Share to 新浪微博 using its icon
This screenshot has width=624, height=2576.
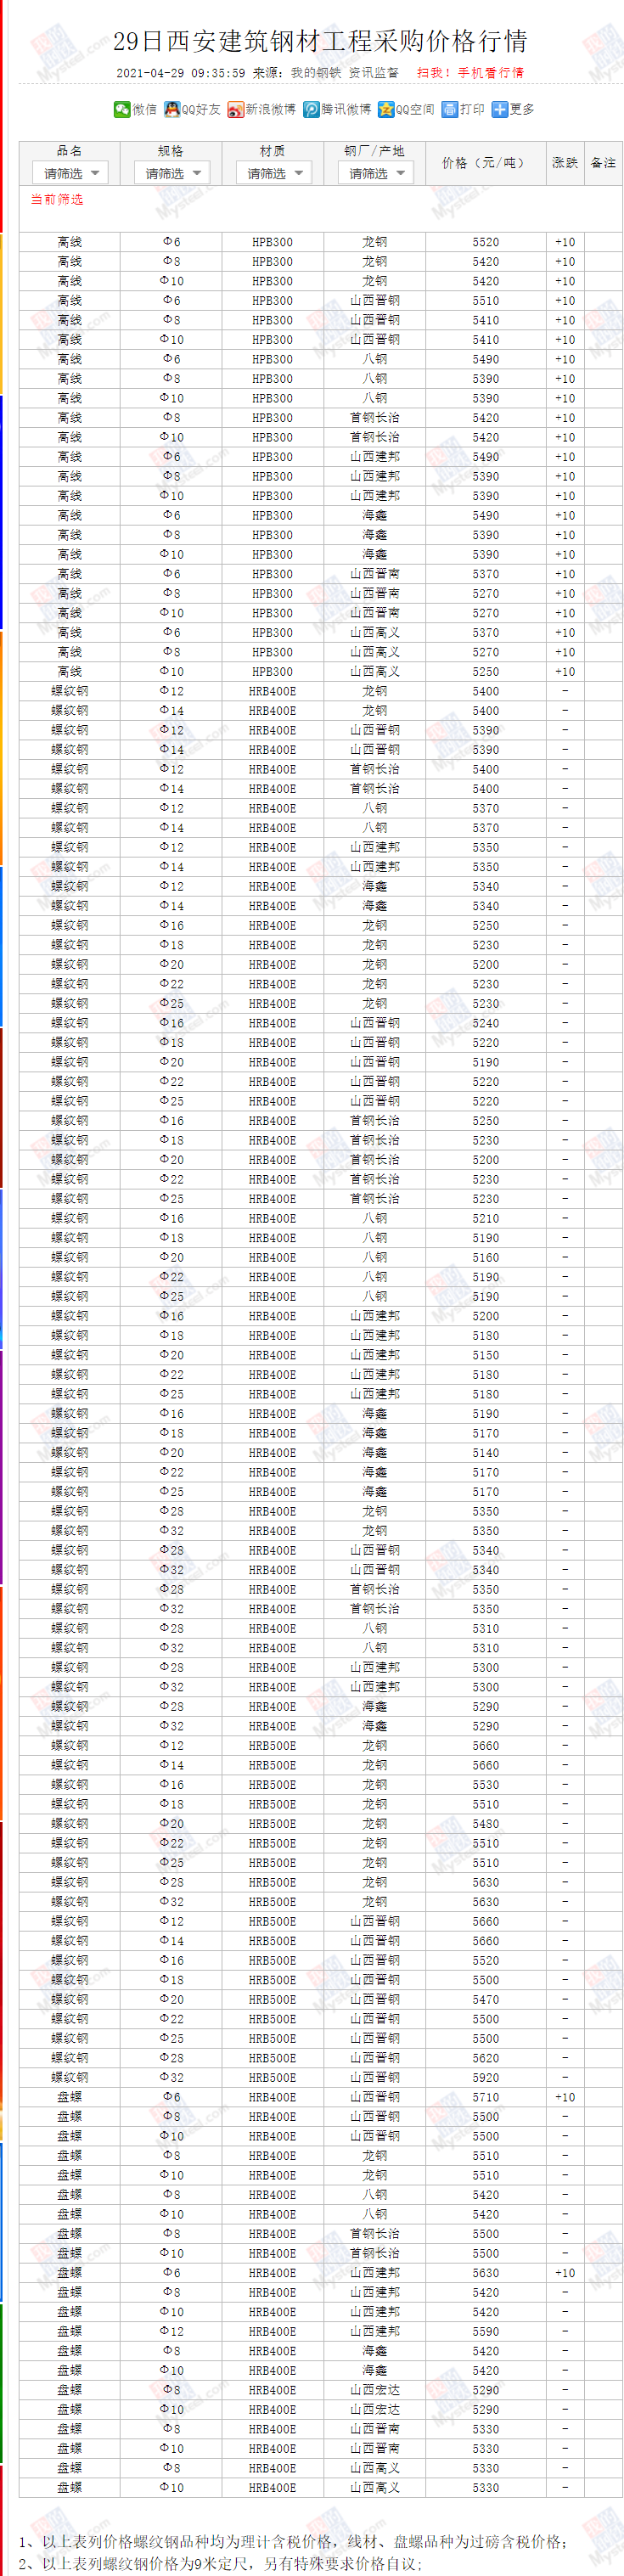click(235, 109)
